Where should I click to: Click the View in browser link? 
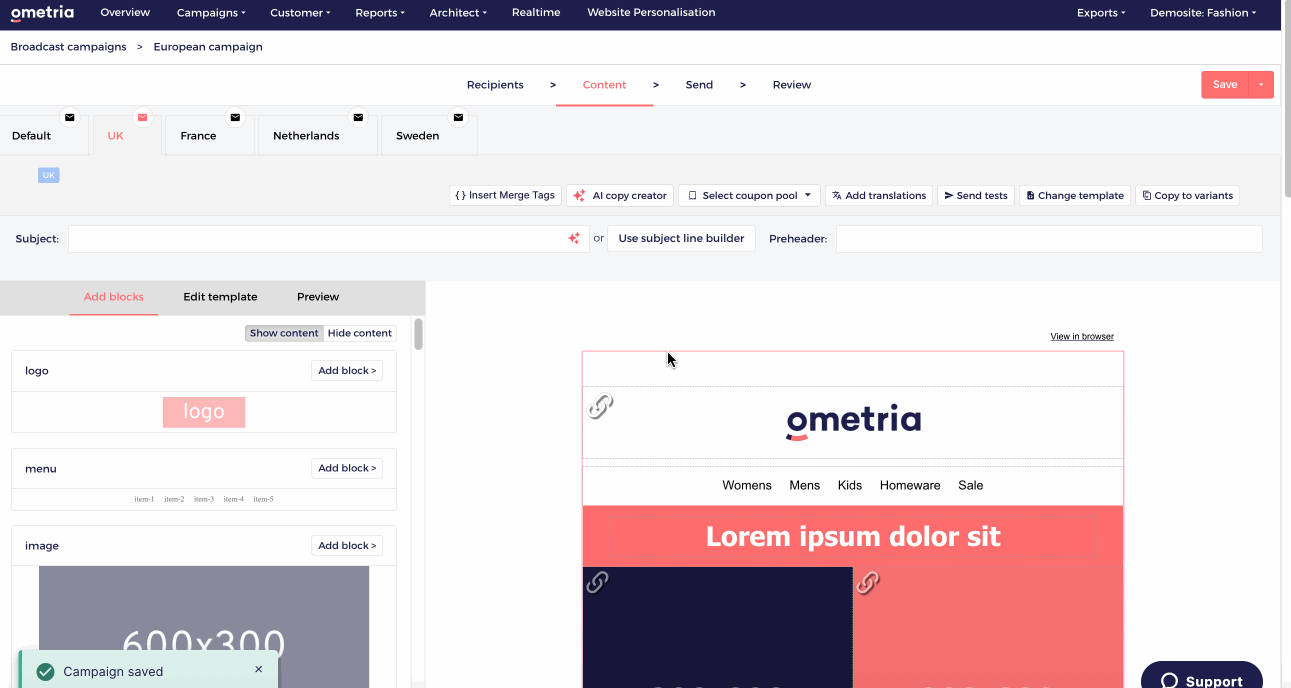pyautogui.click(x=1081, y=336)
